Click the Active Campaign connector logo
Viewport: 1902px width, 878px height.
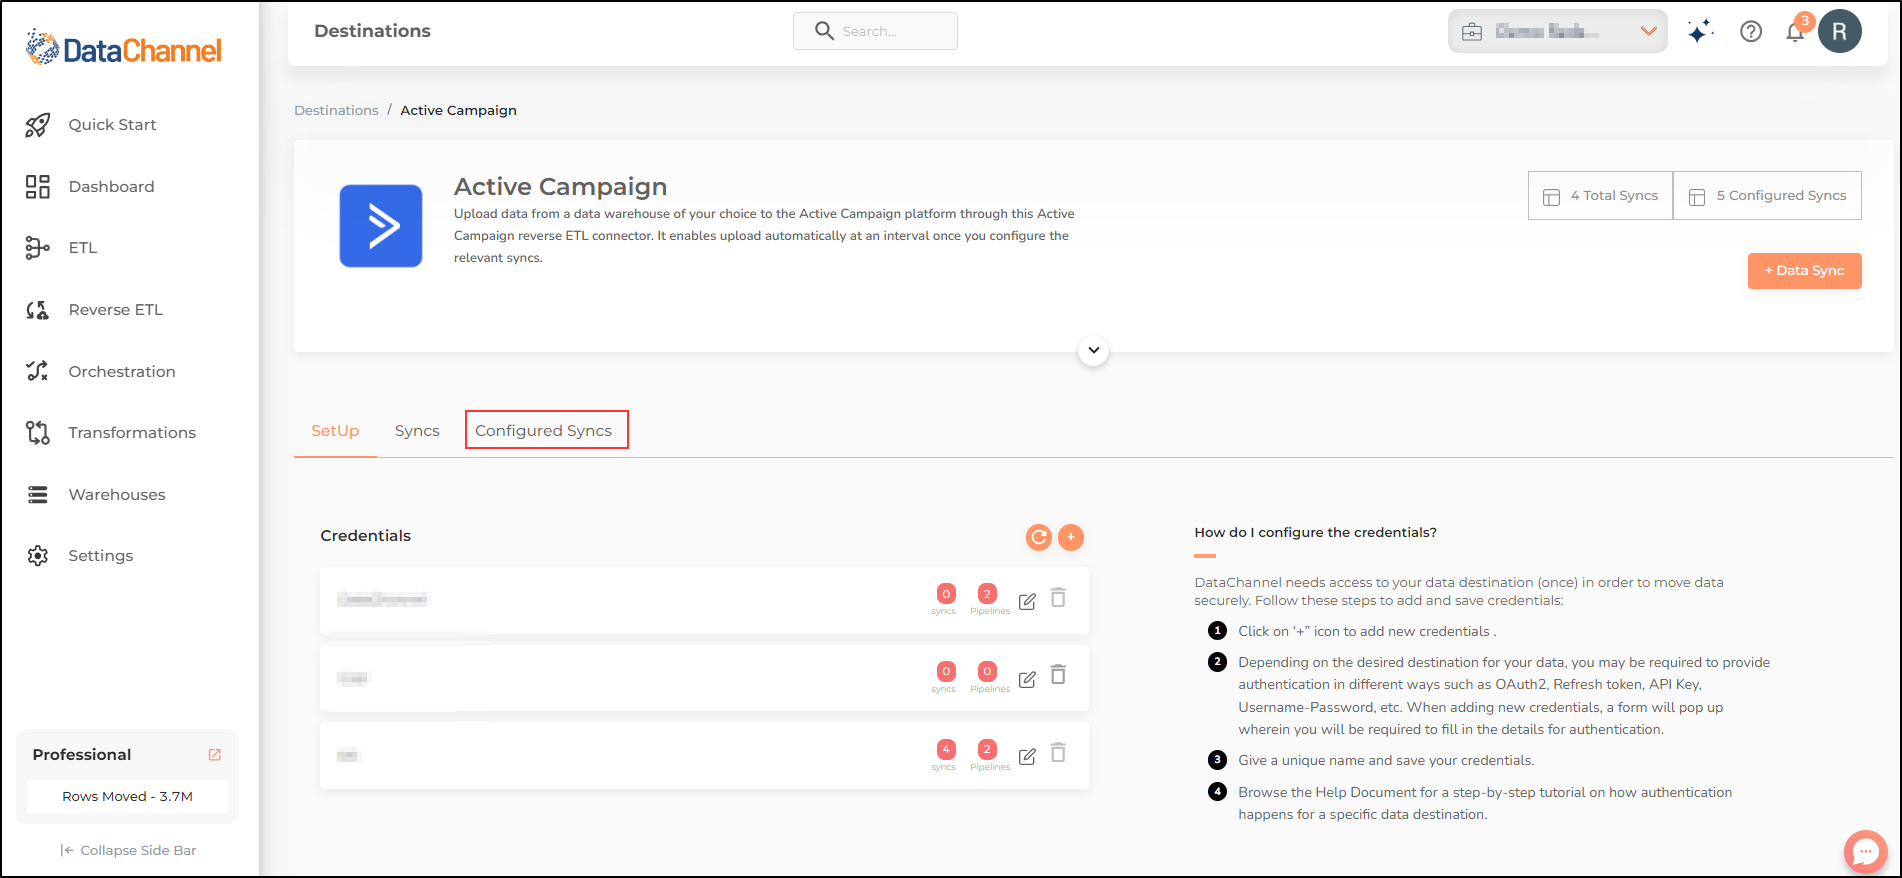pyautogui.click(x=381, y=226)
